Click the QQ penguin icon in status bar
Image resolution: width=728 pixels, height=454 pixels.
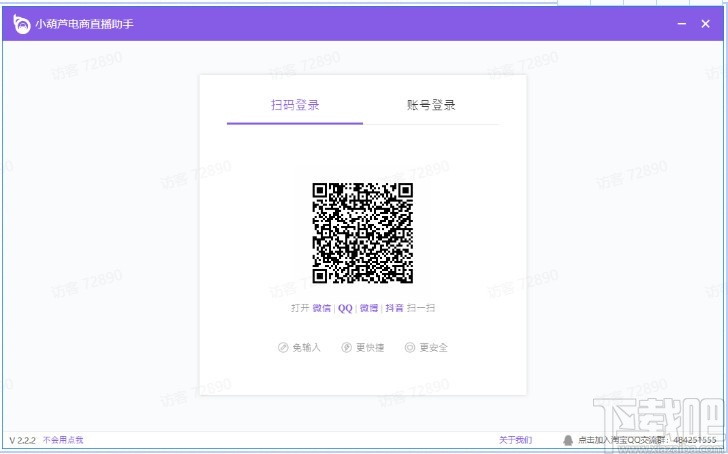(567, 440)
